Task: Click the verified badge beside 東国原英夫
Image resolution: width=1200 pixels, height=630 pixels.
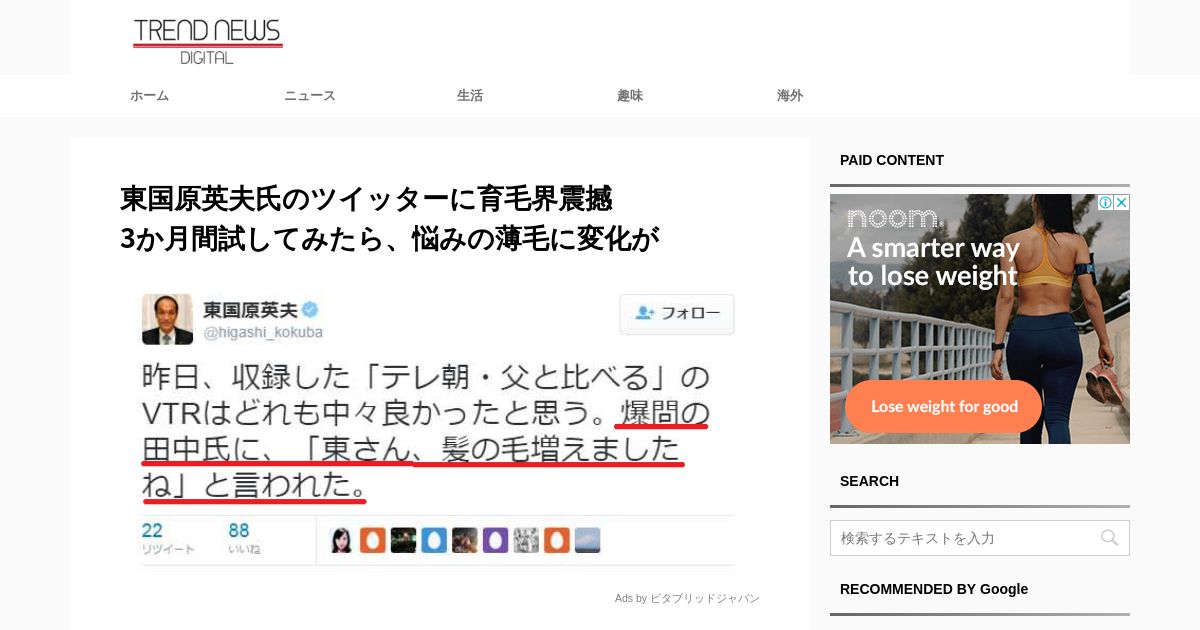Action: coord(311,310)
